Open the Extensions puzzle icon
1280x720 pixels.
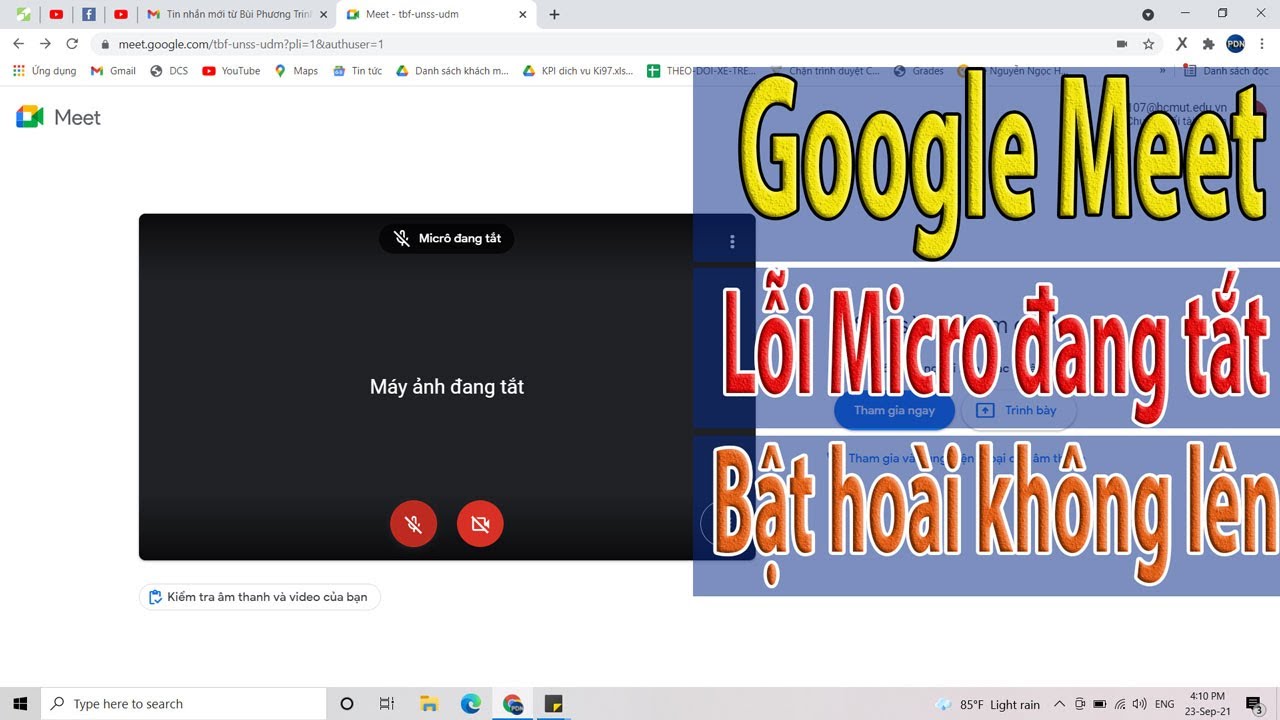1209,44
